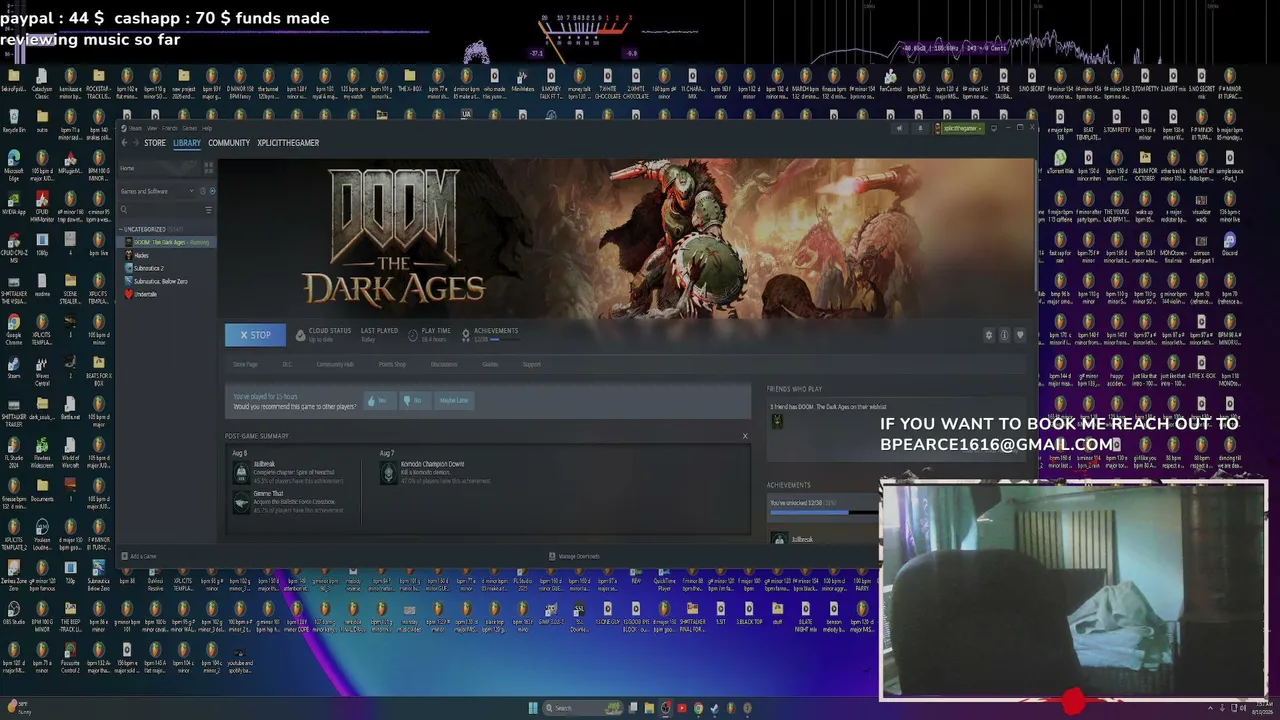Click the achievements progress bar by STOP
This screenshot has width=1280, height=720.
506,340
